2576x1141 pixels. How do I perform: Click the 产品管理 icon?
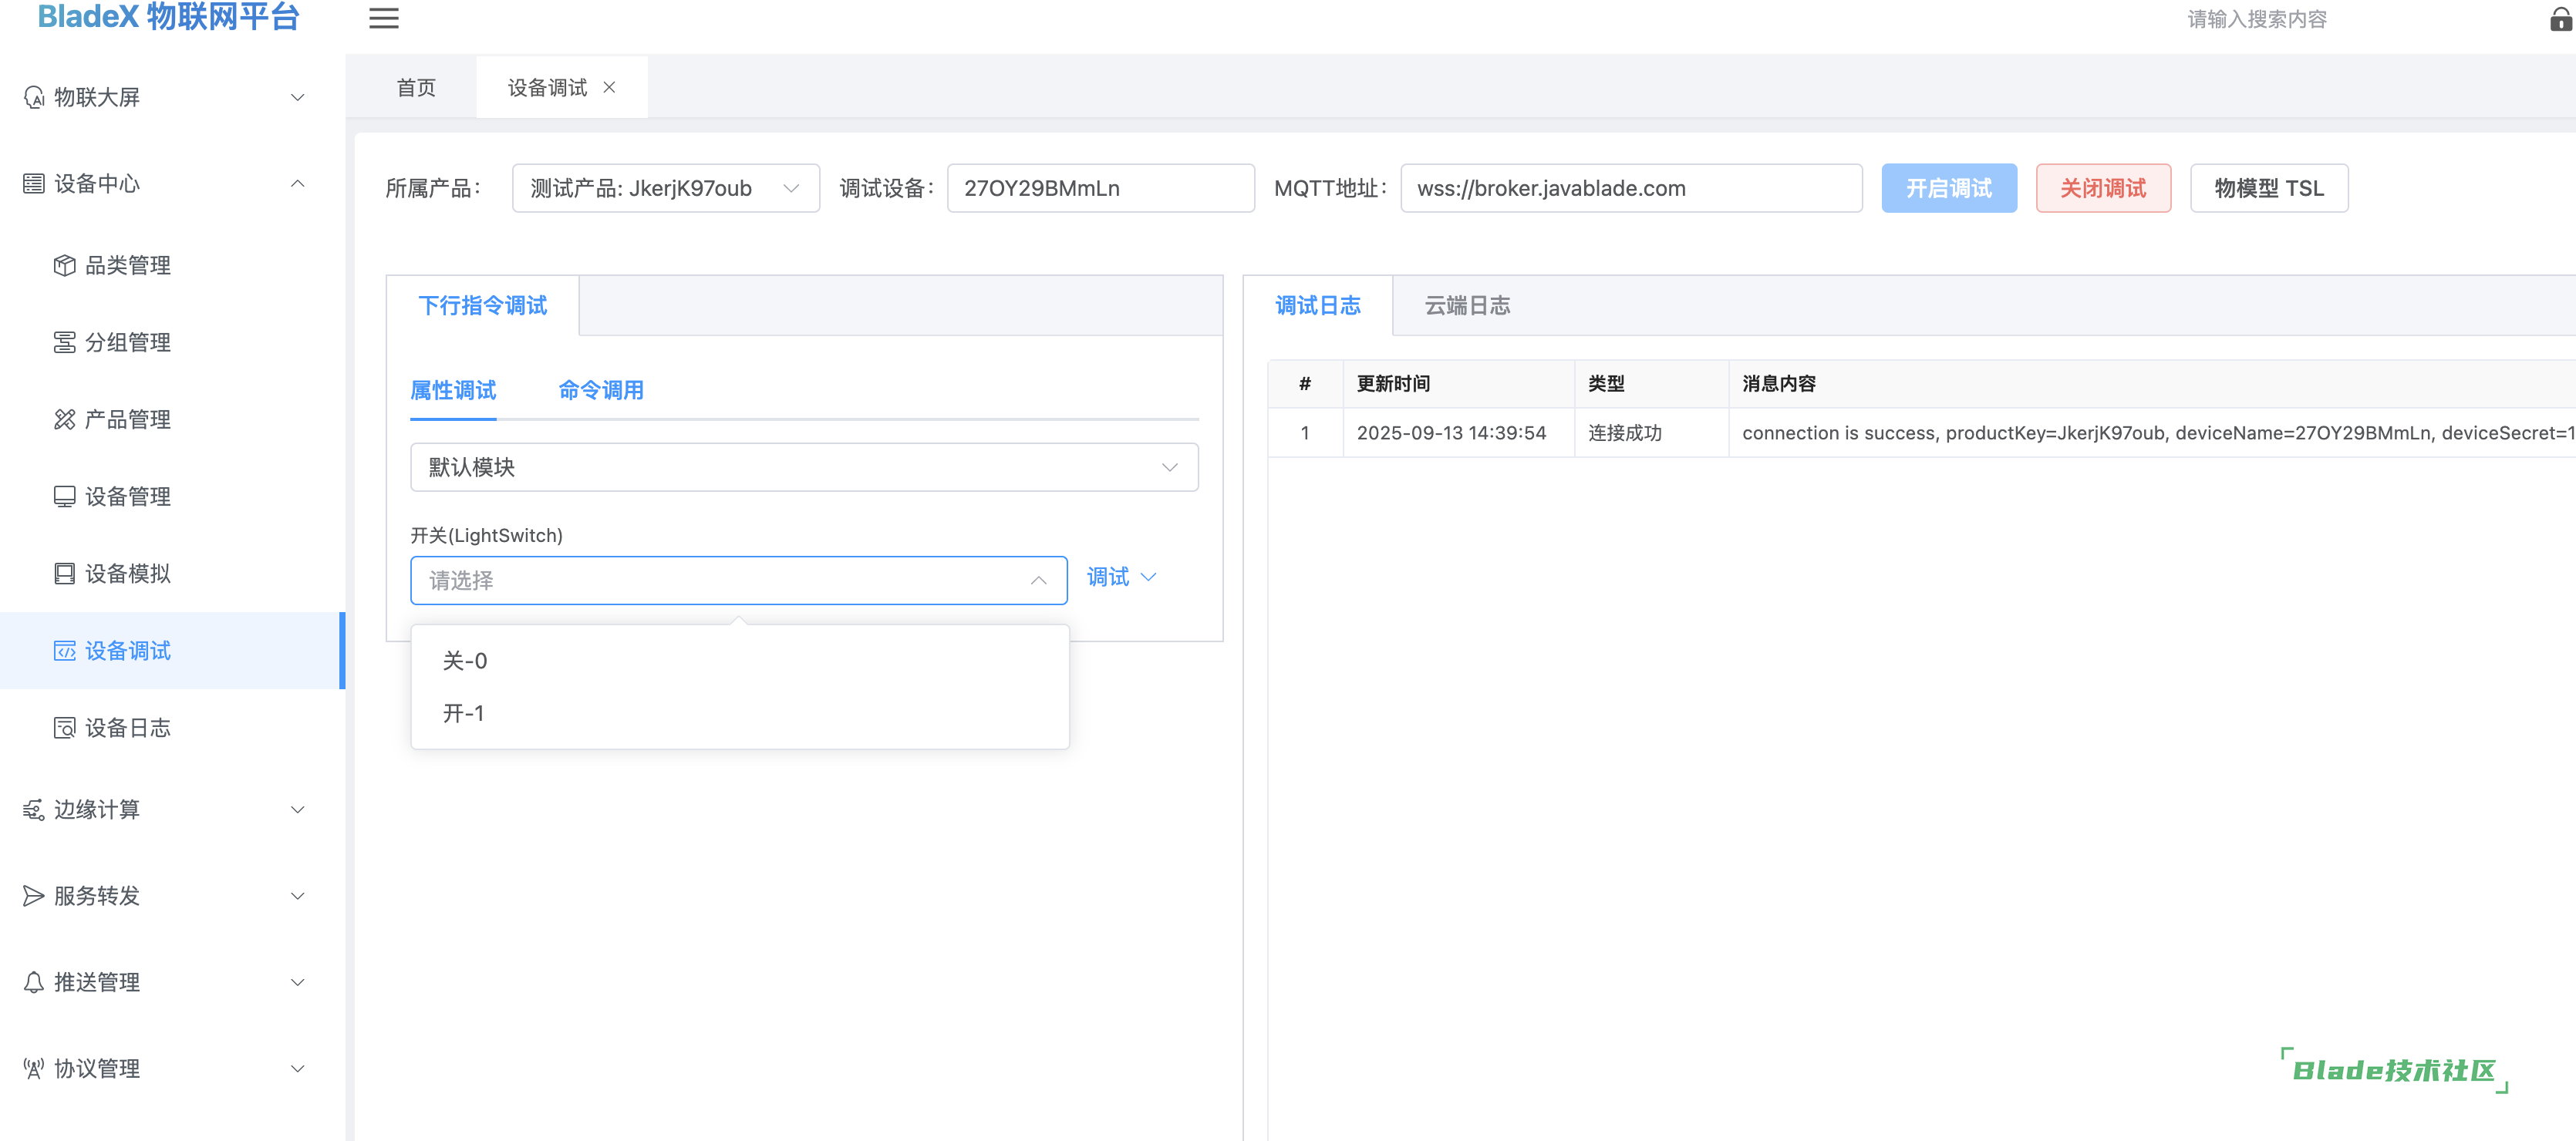point(65,419)
